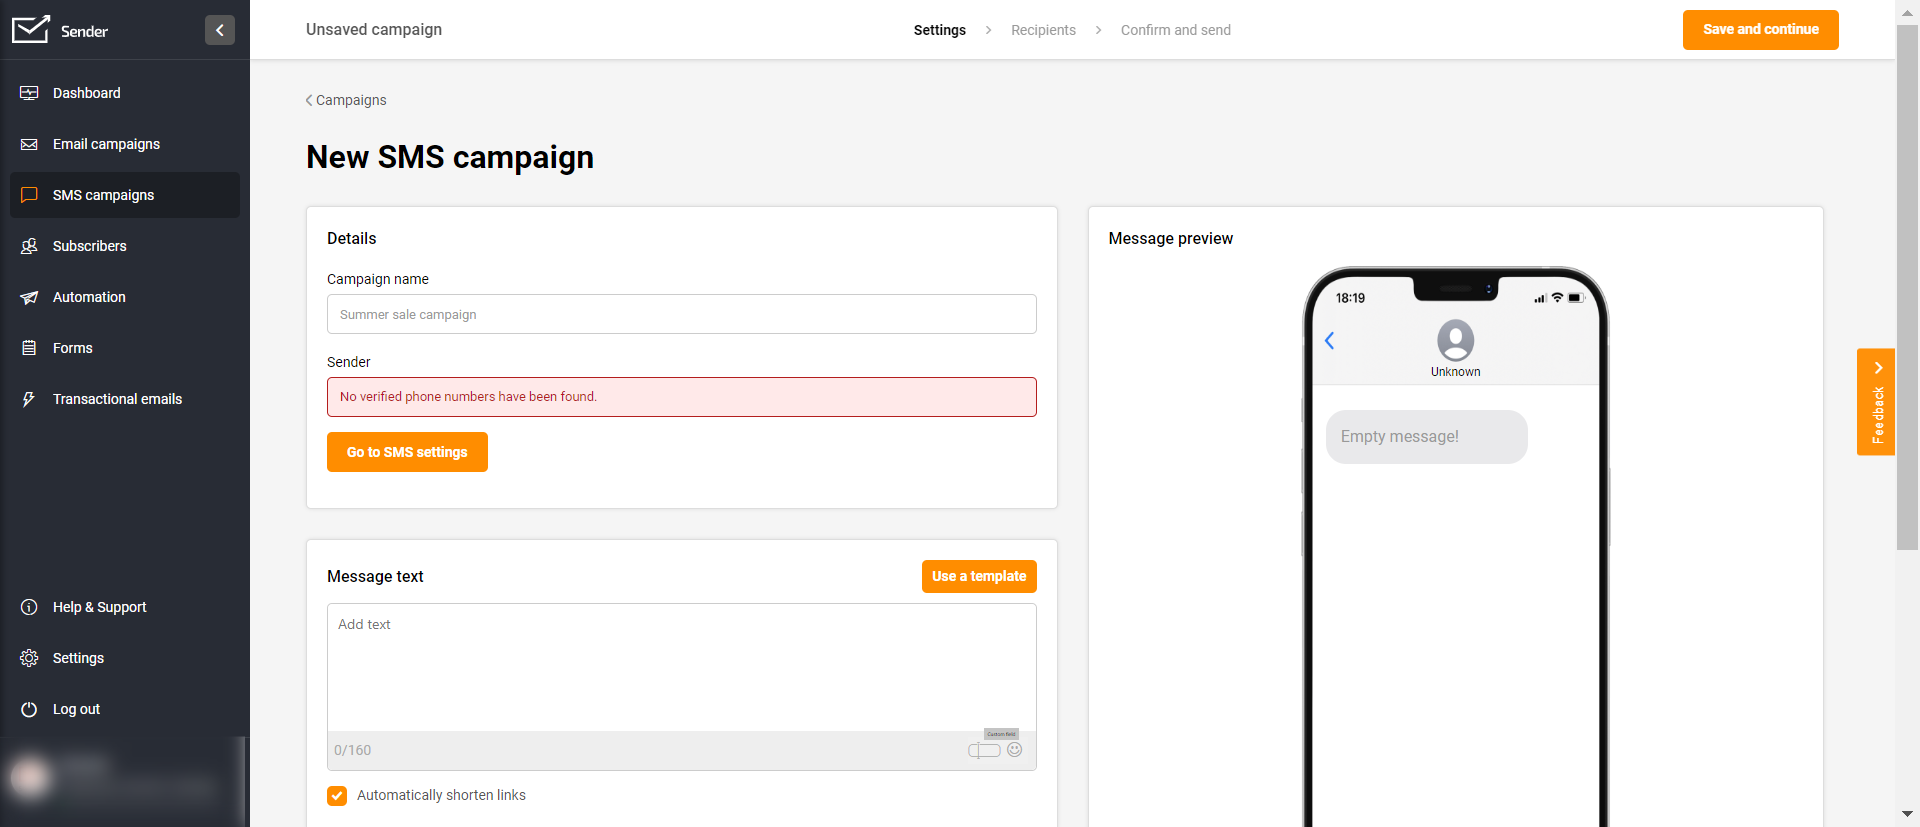Uncheck Automatically shorten links
This screenshot has height=827, width=1920.
337,795
